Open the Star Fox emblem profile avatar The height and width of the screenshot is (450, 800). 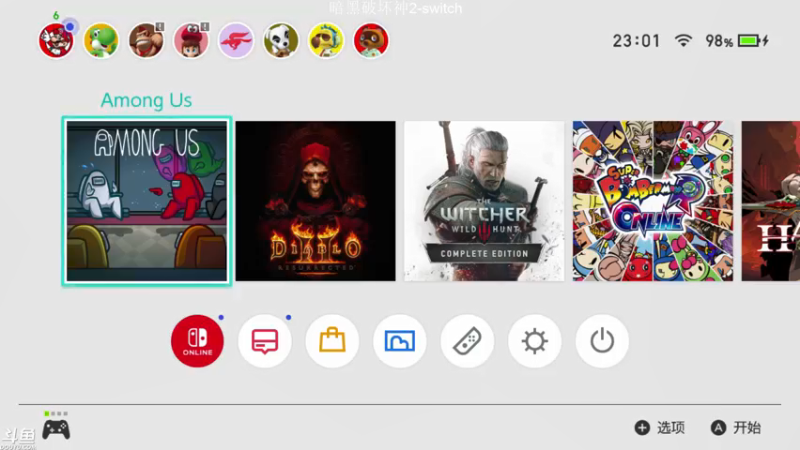[236, 40]
